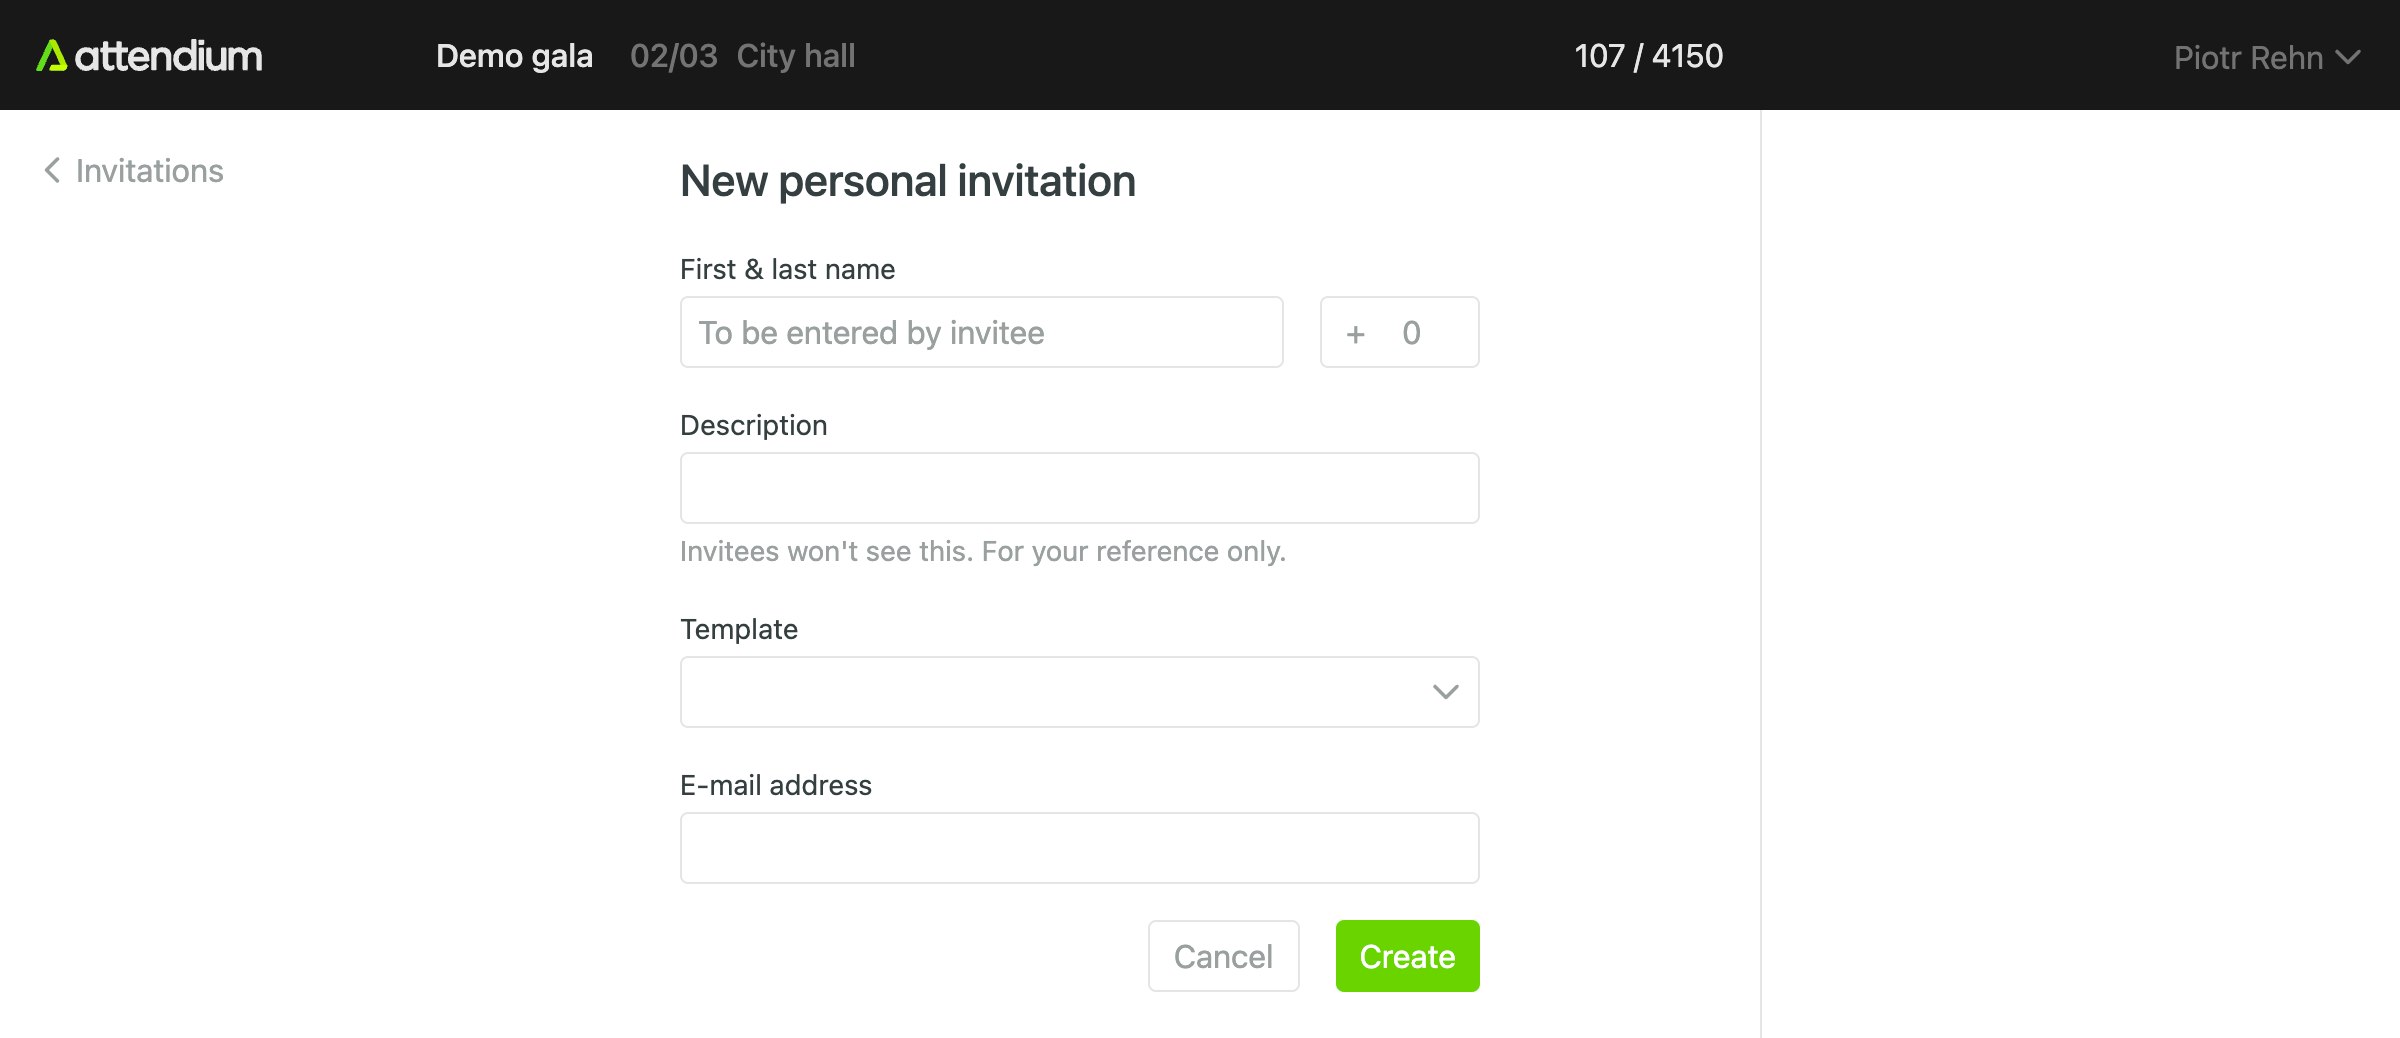Image resolution: width=2400 pixels, height=1038 pixels.
Task: Click into the Description text field
Action: coord(1079,488)
